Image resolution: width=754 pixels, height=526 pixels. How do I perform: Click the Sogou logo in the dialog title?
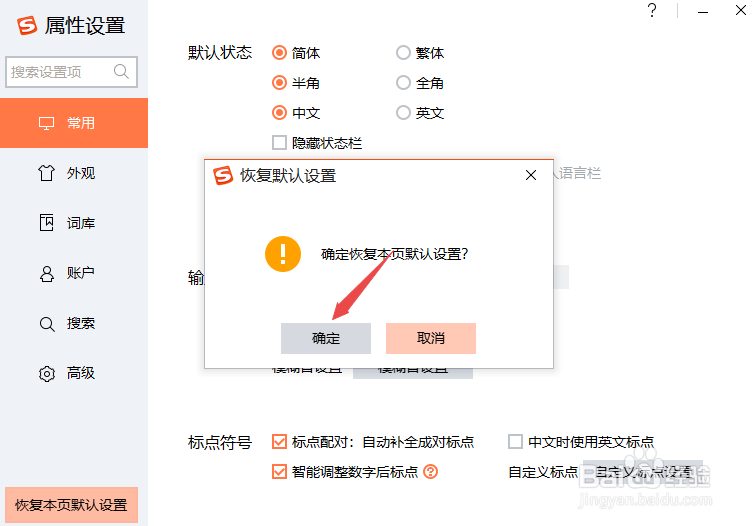pos(223,176)
